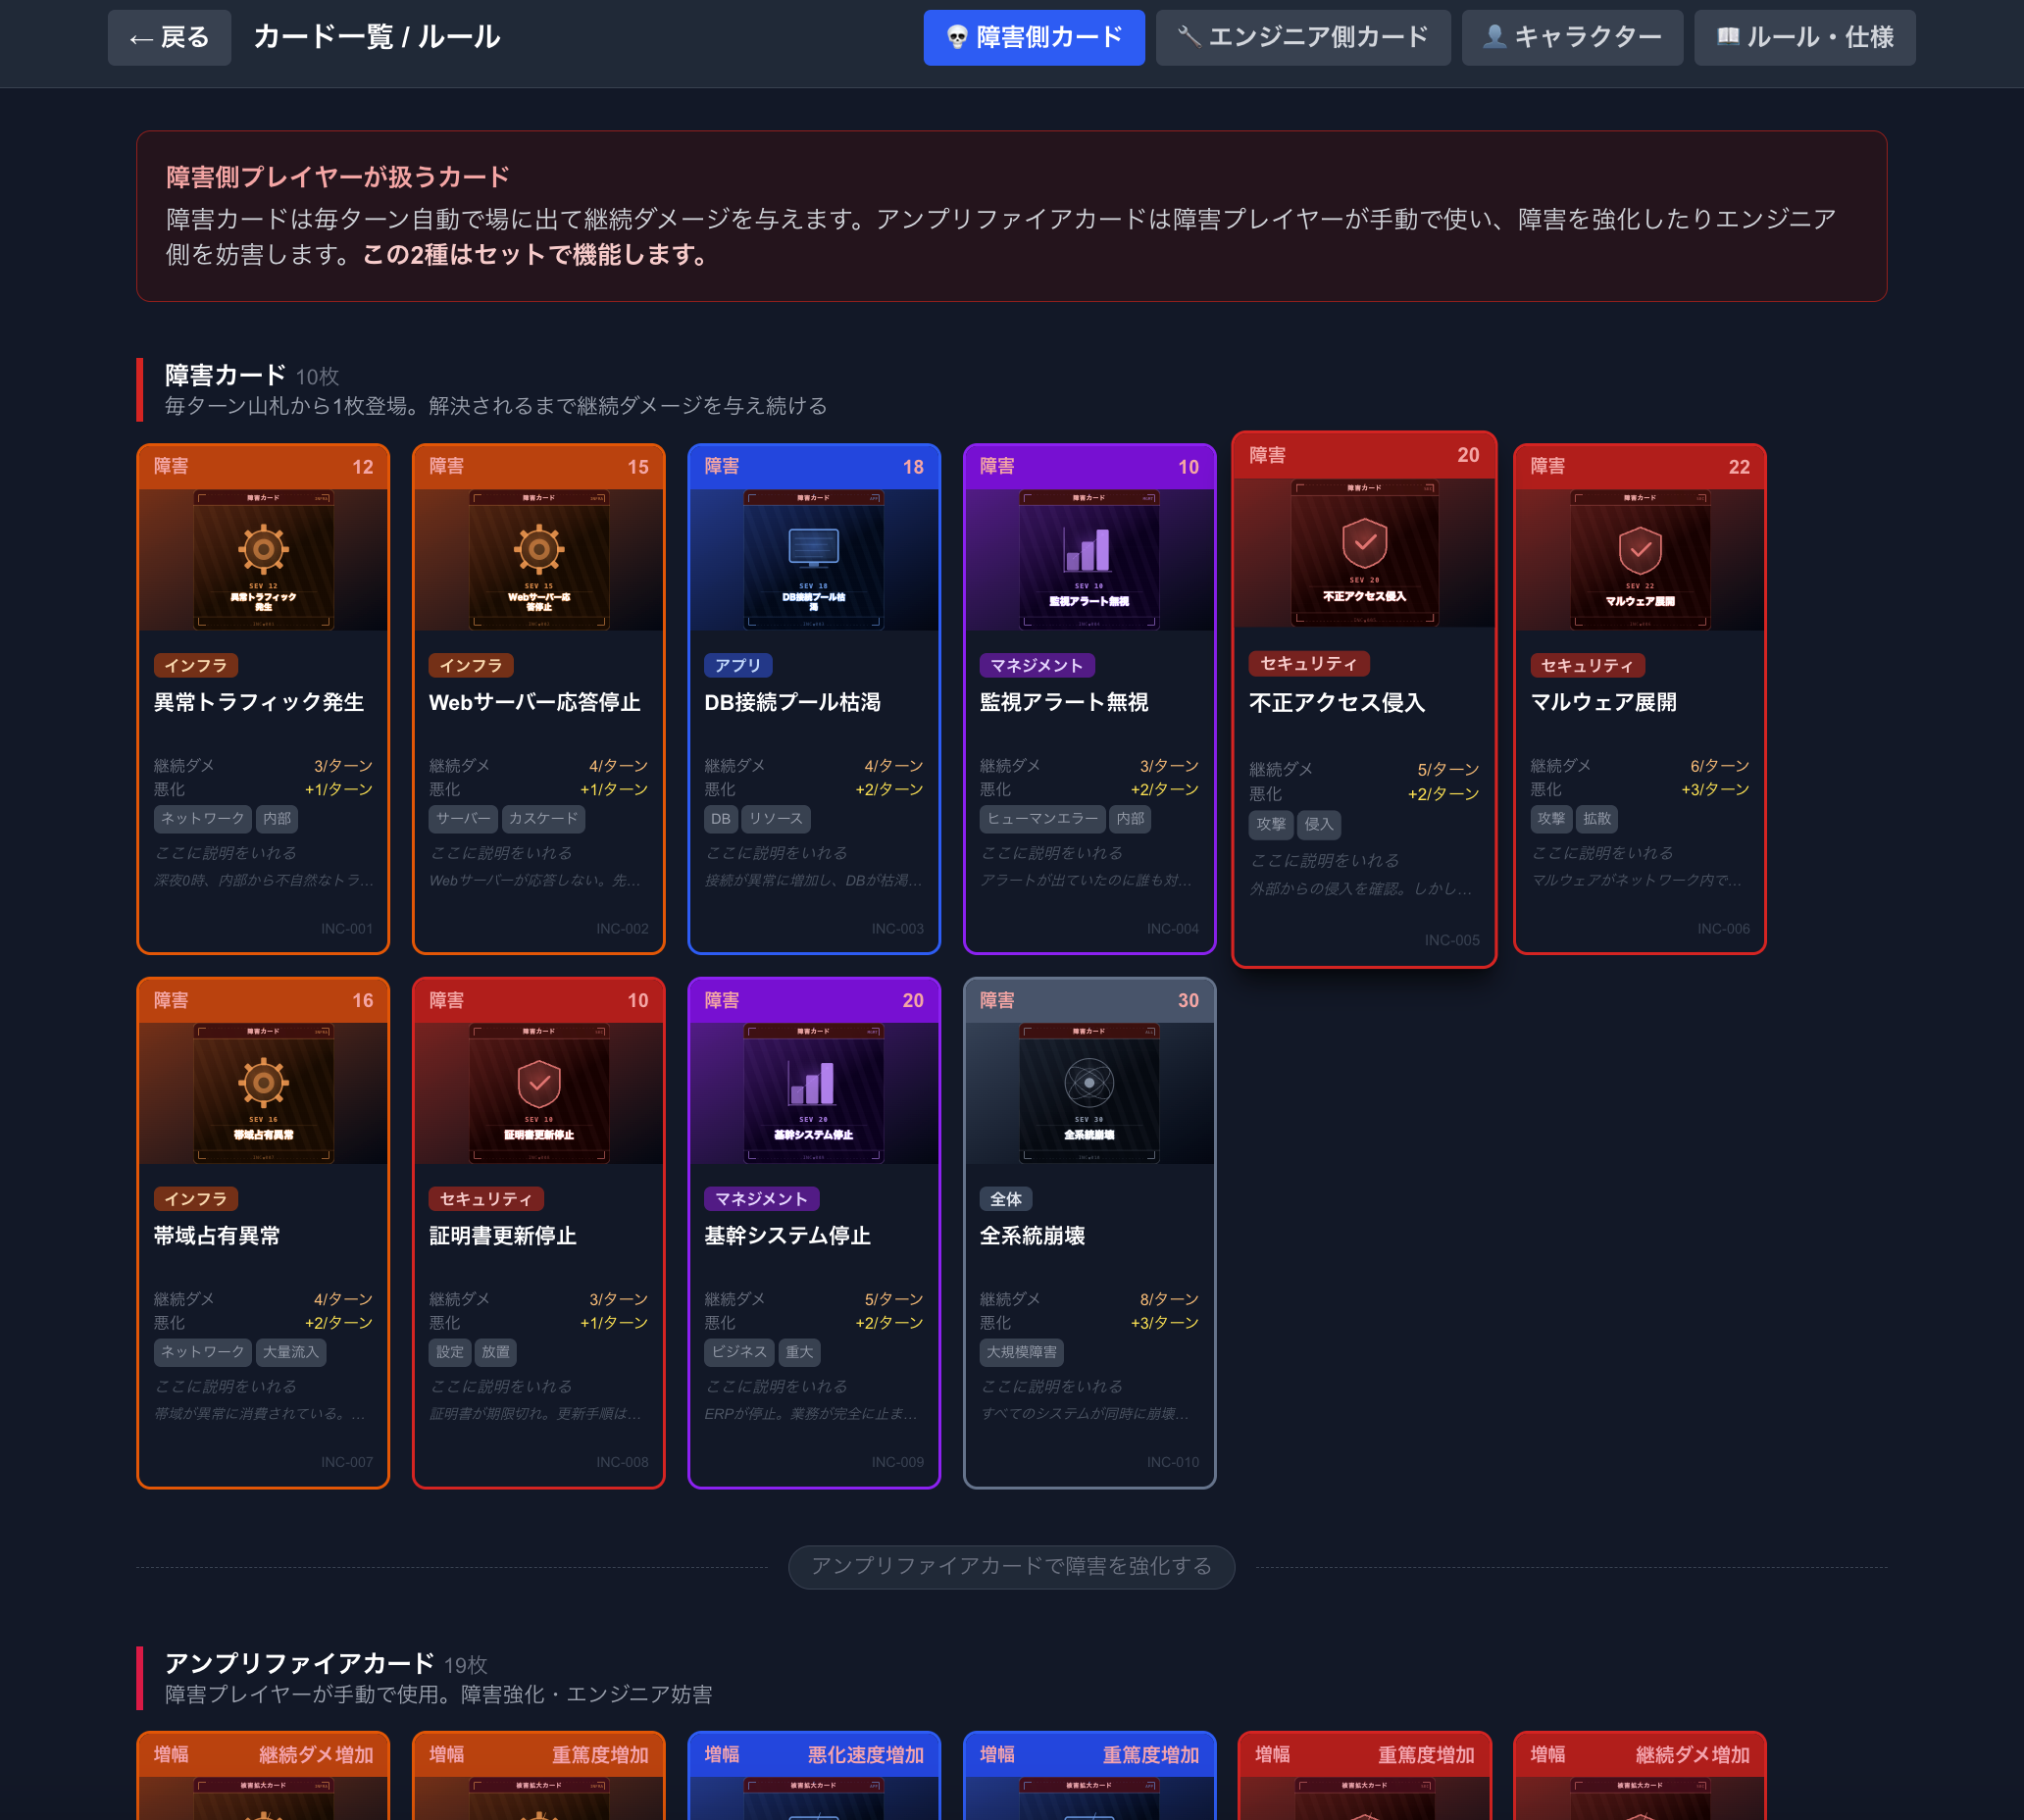This screenshot has height=1820, width=2024.
Task: Click the リソース tag on DB接続プール枯渇
Action: [x=776, y=818]
